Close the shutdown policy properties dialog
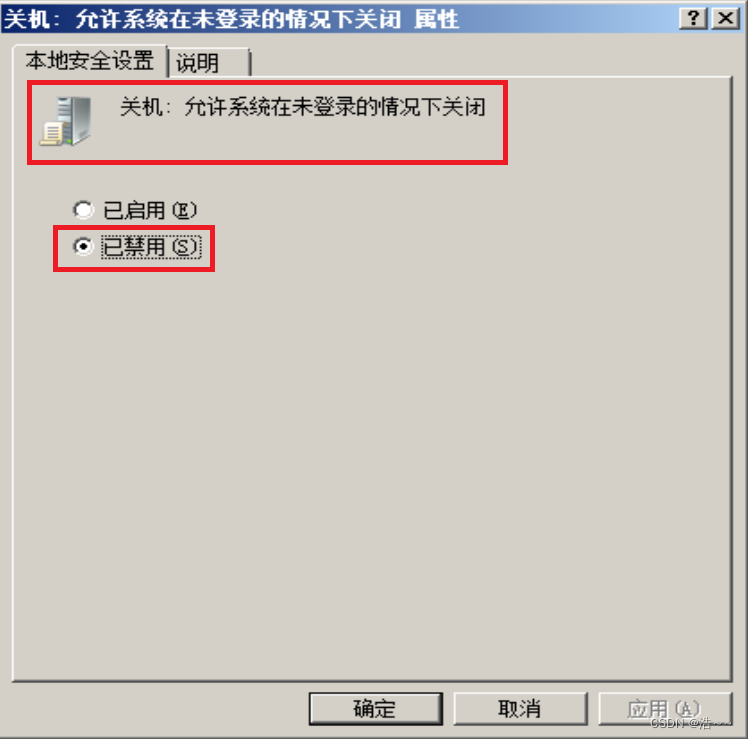Image resolution: width=748 pixels, height=739 pixels. tap(726, 18)
